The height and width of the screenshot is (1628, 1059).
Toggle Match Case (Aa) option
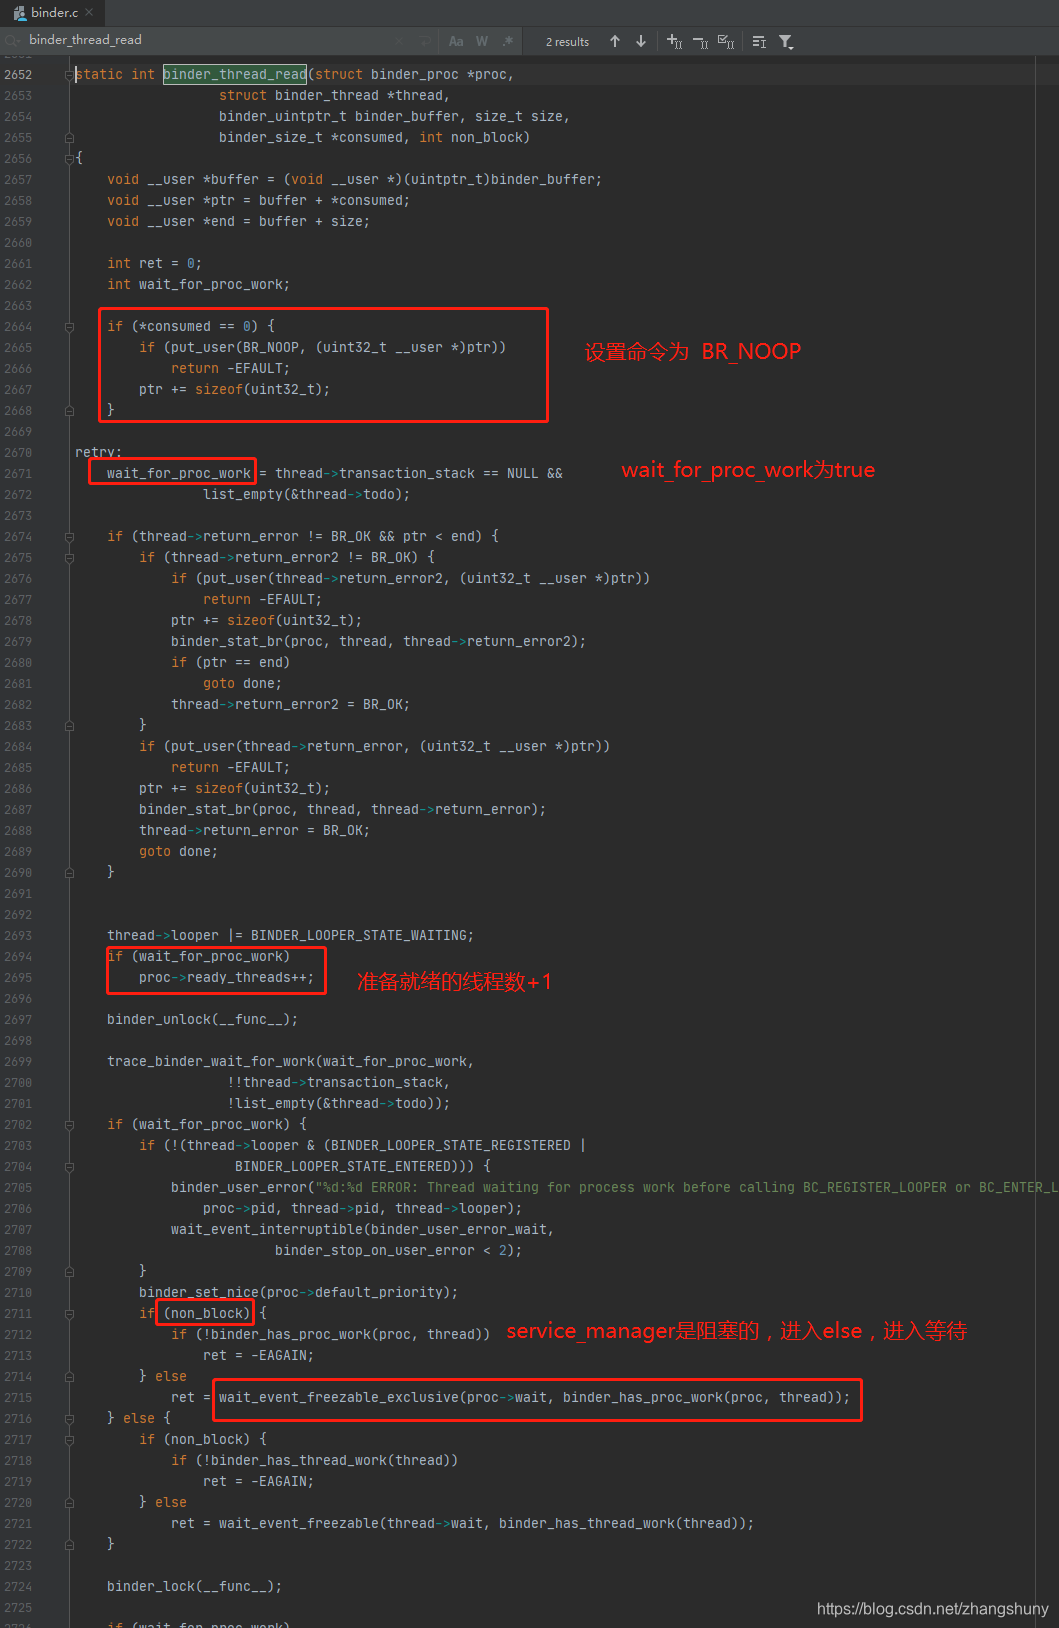click(x=456, y=41)
